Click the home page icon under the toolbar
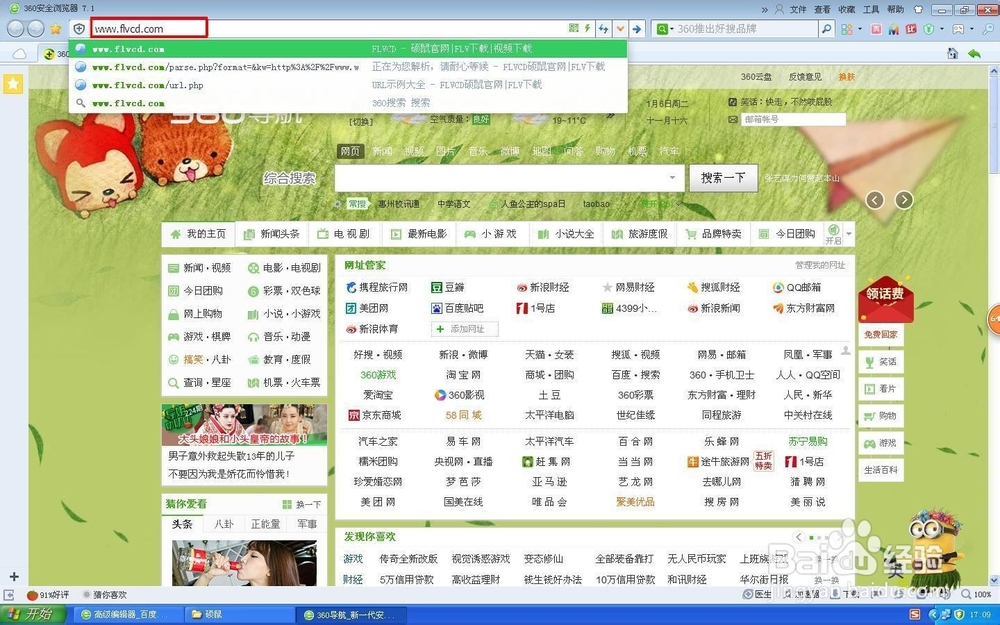Viewport: 1000px width, 625px height. [952, 54]
